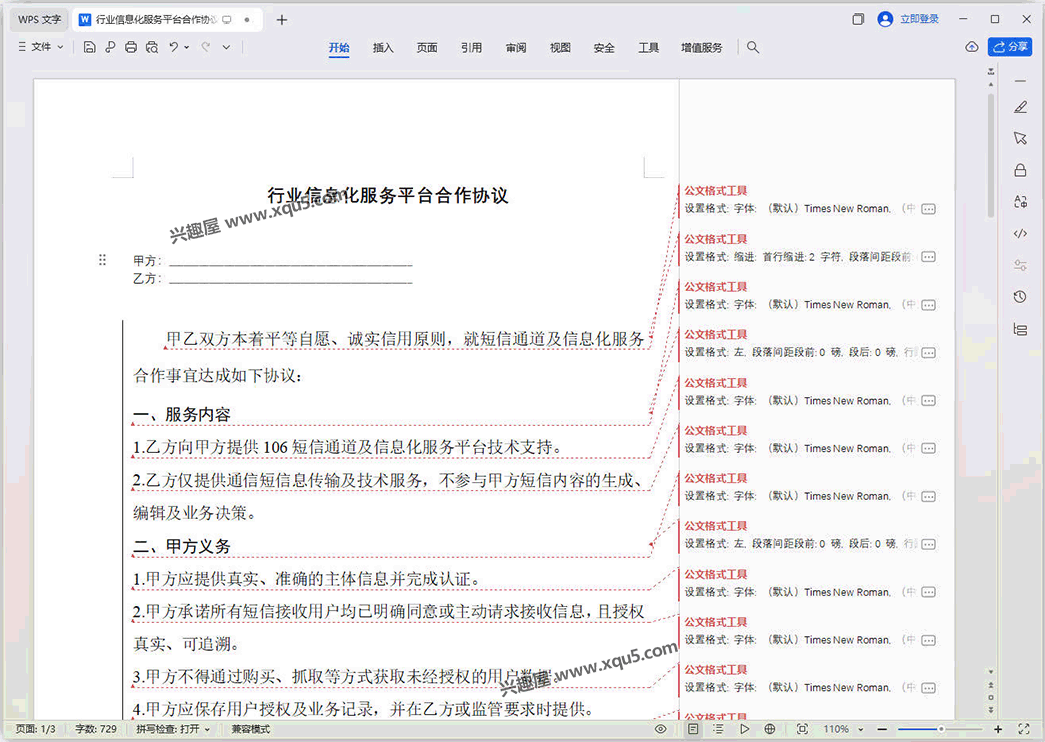Open Print Preview icon

click(x=152, y=47)
